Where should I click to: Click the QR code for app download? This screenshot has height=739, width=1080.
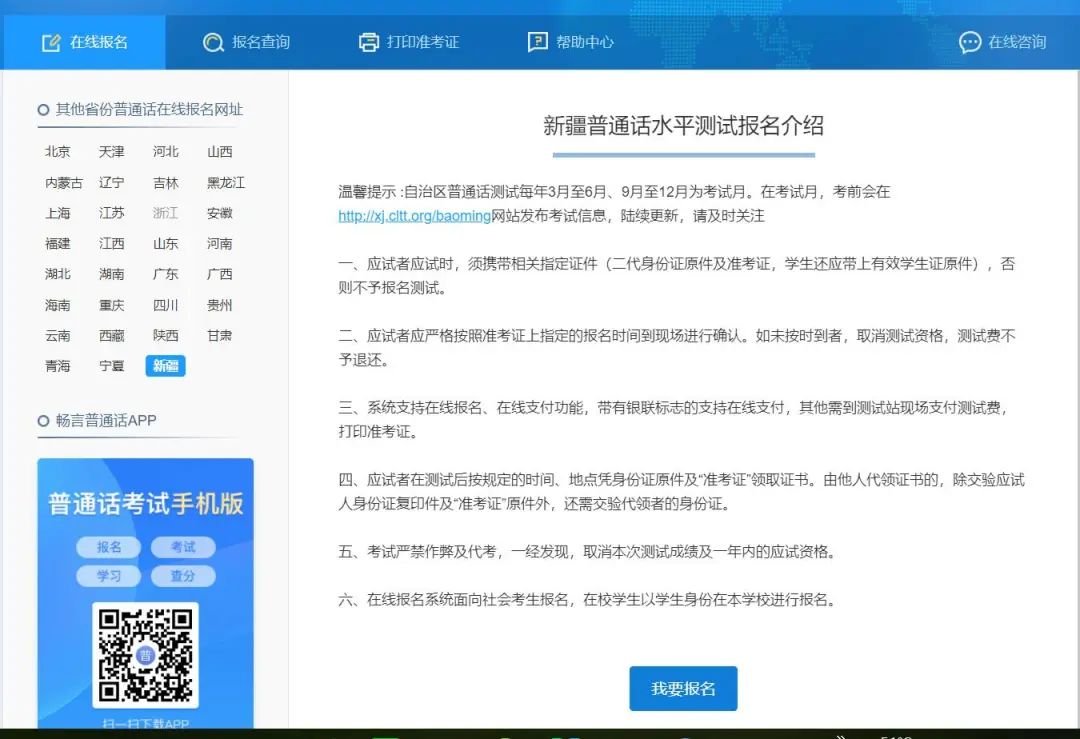click(146, 654)
